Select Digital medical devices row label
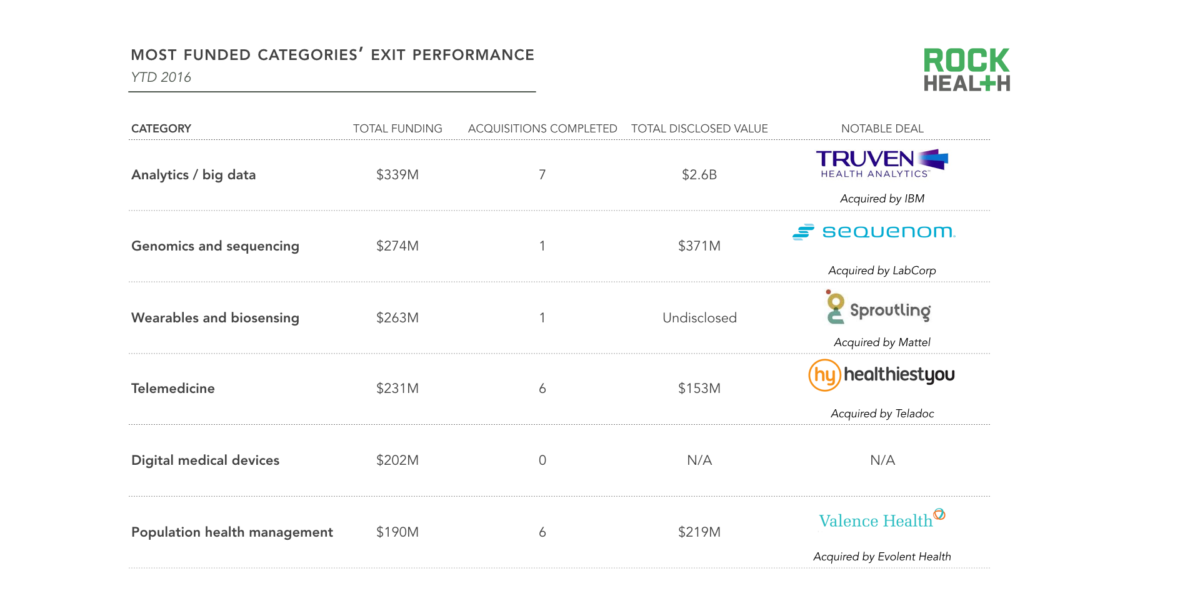Screen dimensions: 1200x606 [x=205, y=461]
